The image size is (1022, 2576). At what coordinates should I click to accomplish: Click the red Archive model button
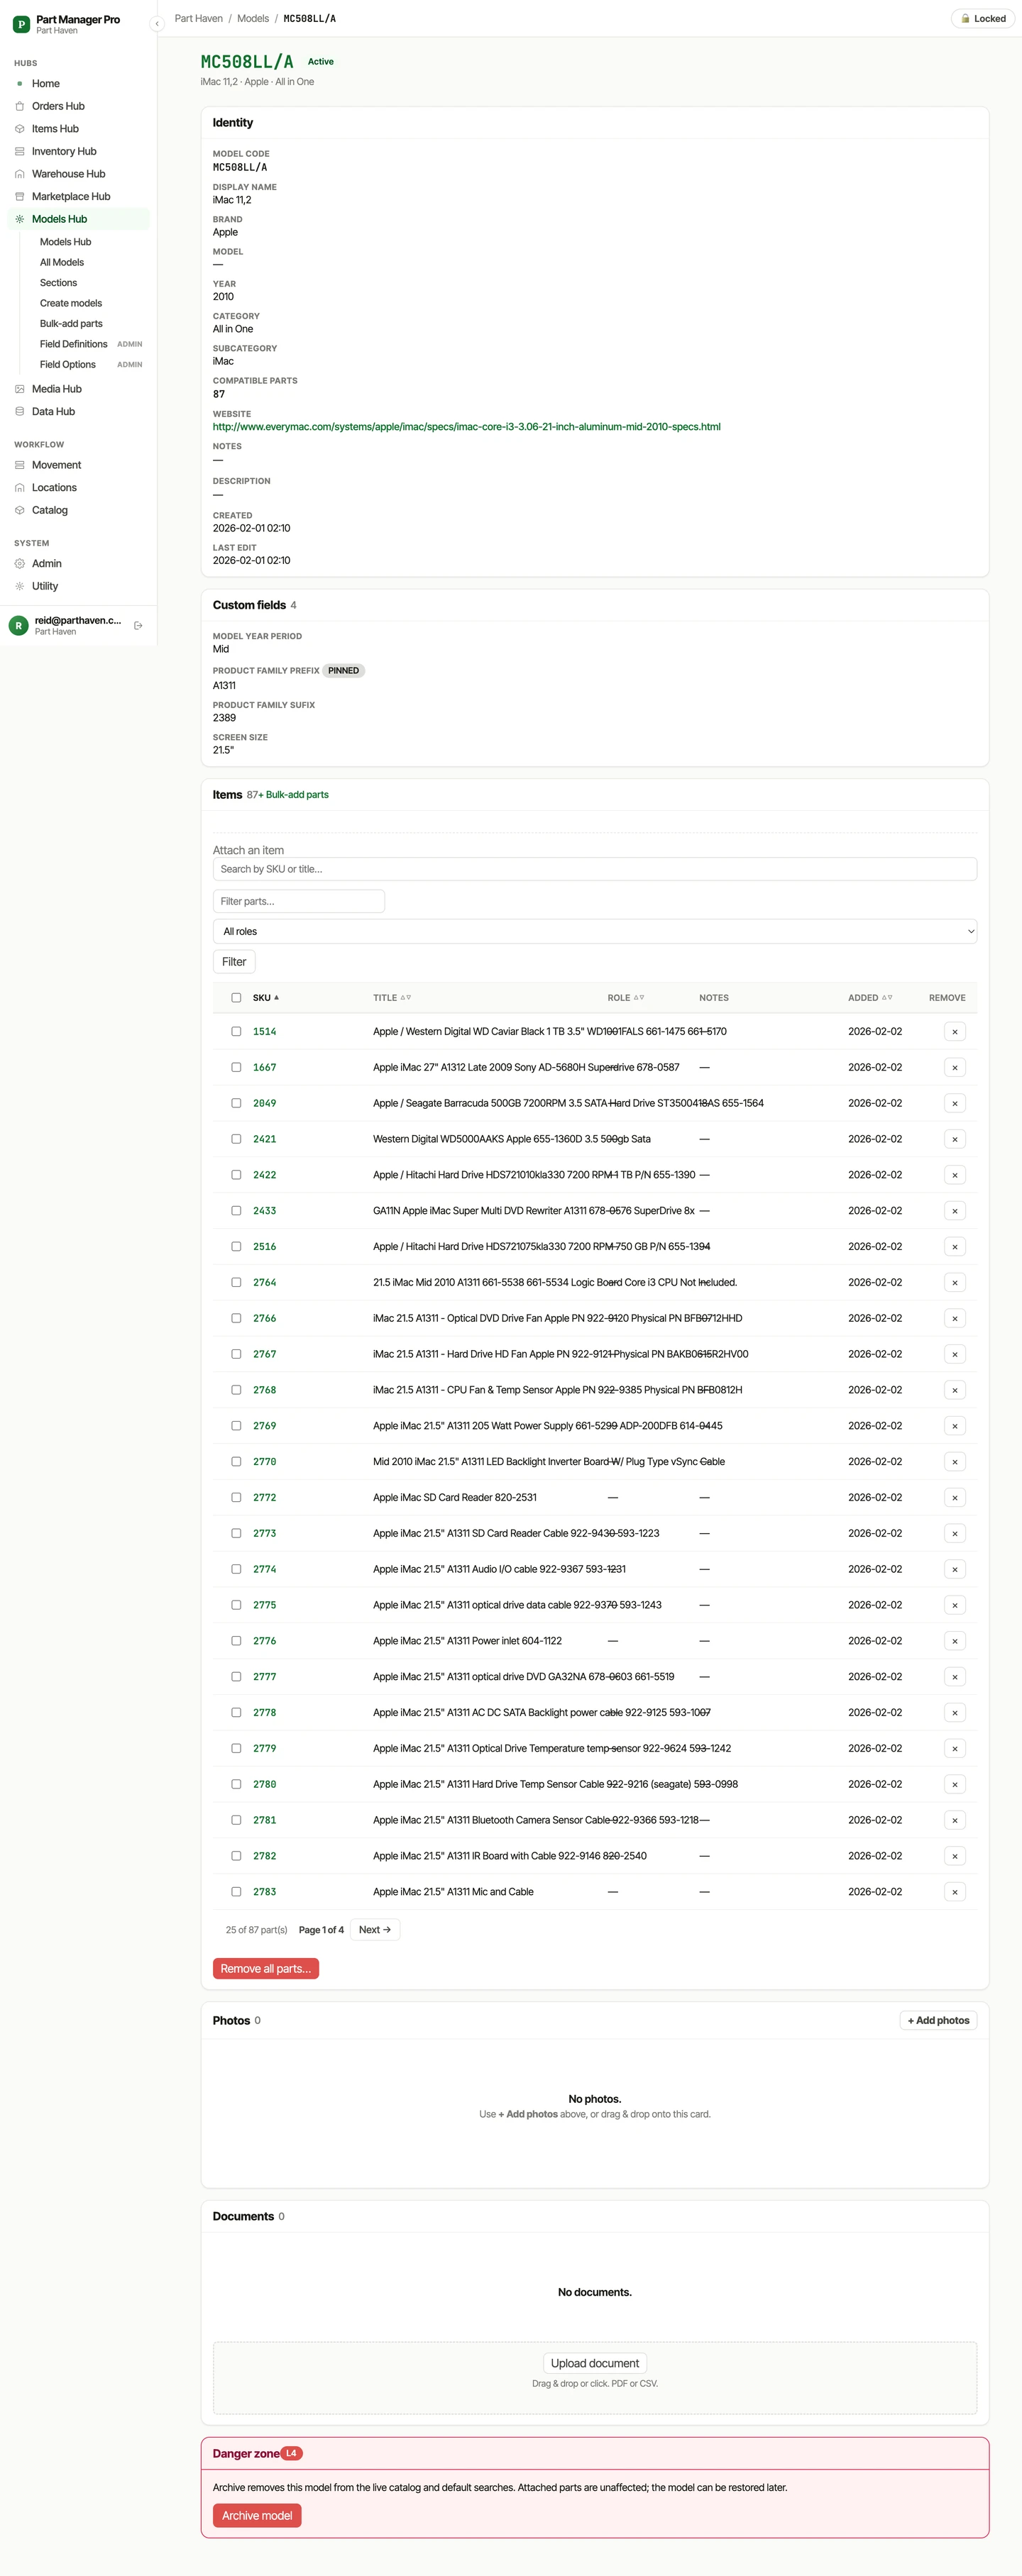(x=257, y=2516)
